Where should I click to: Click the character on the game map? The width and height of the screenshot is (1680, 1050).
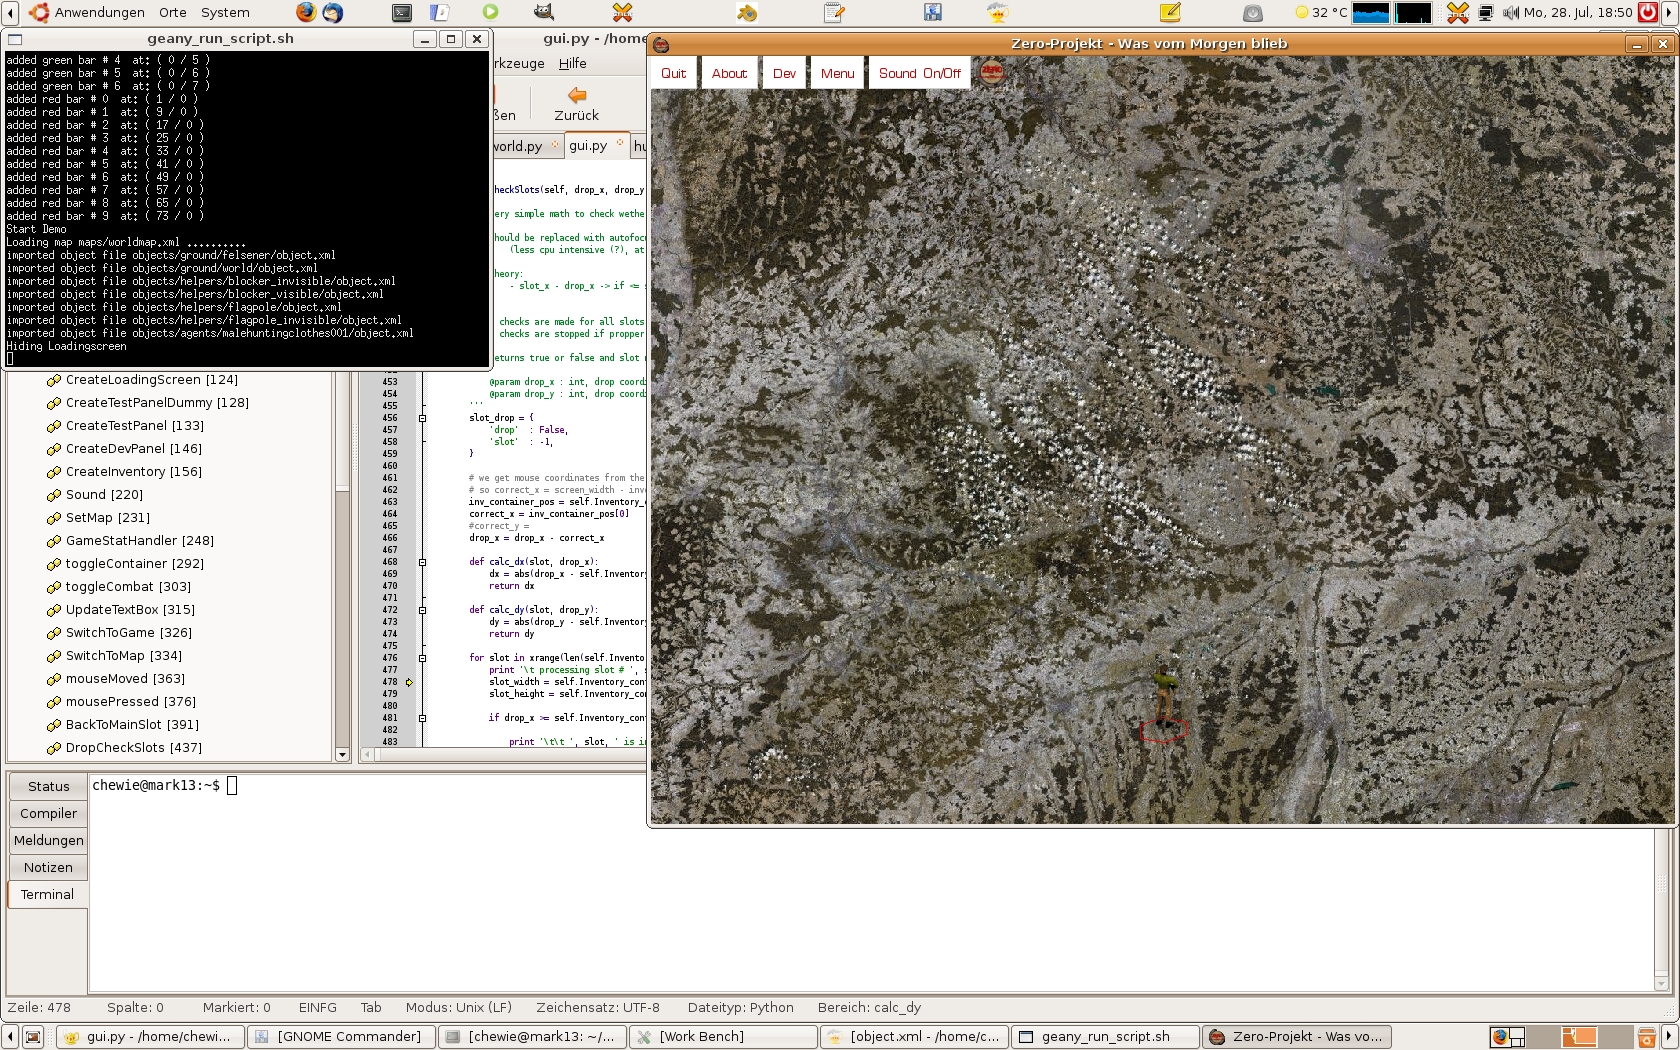[1163, 693]
